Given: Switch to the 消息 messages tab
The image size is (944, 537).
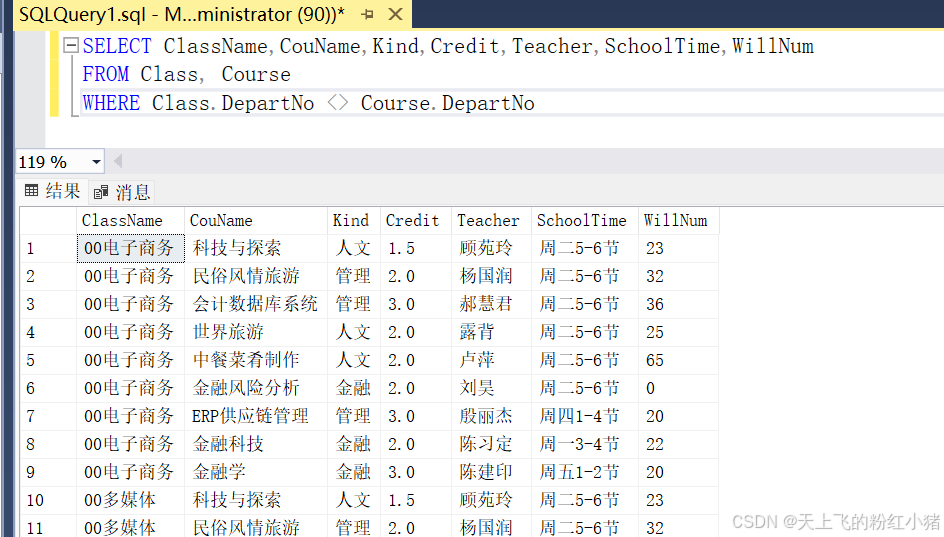Looking at the screenshot, I should (122, 193).
